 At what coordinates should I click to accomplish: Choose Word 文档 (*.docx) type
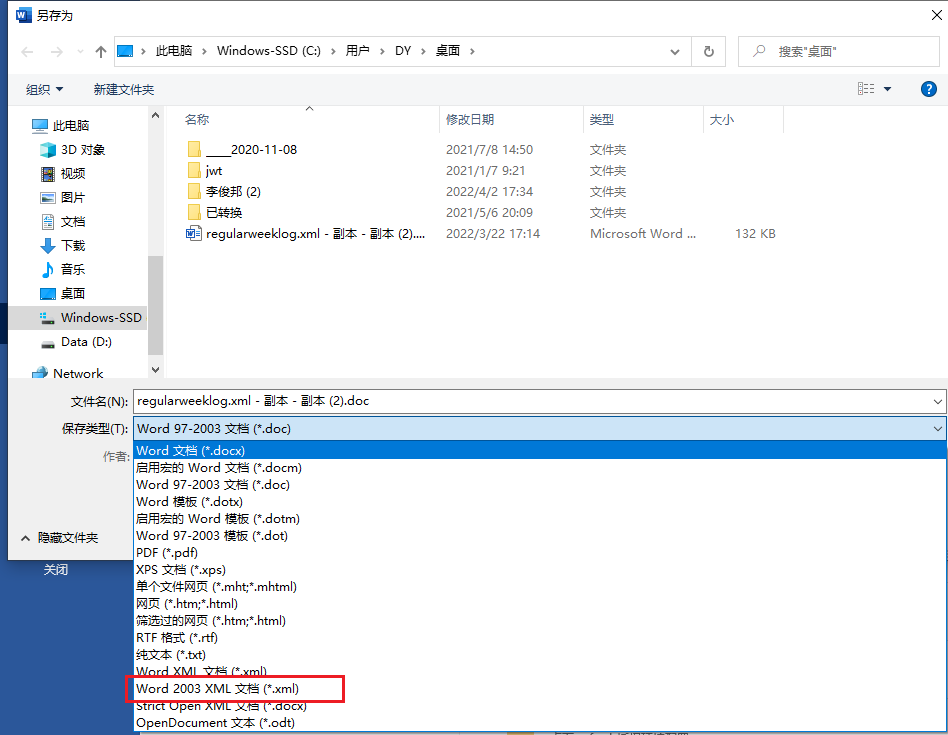pos(540,450)
